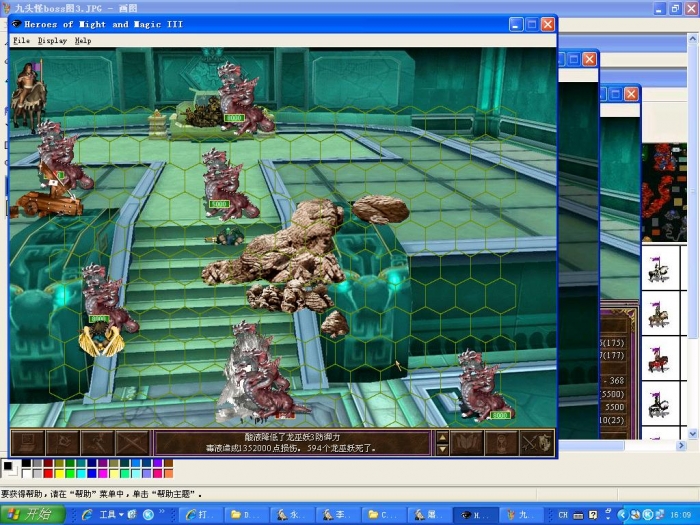Select the golden winged creature
Screen dimensions: 700x525
[101, 340]
